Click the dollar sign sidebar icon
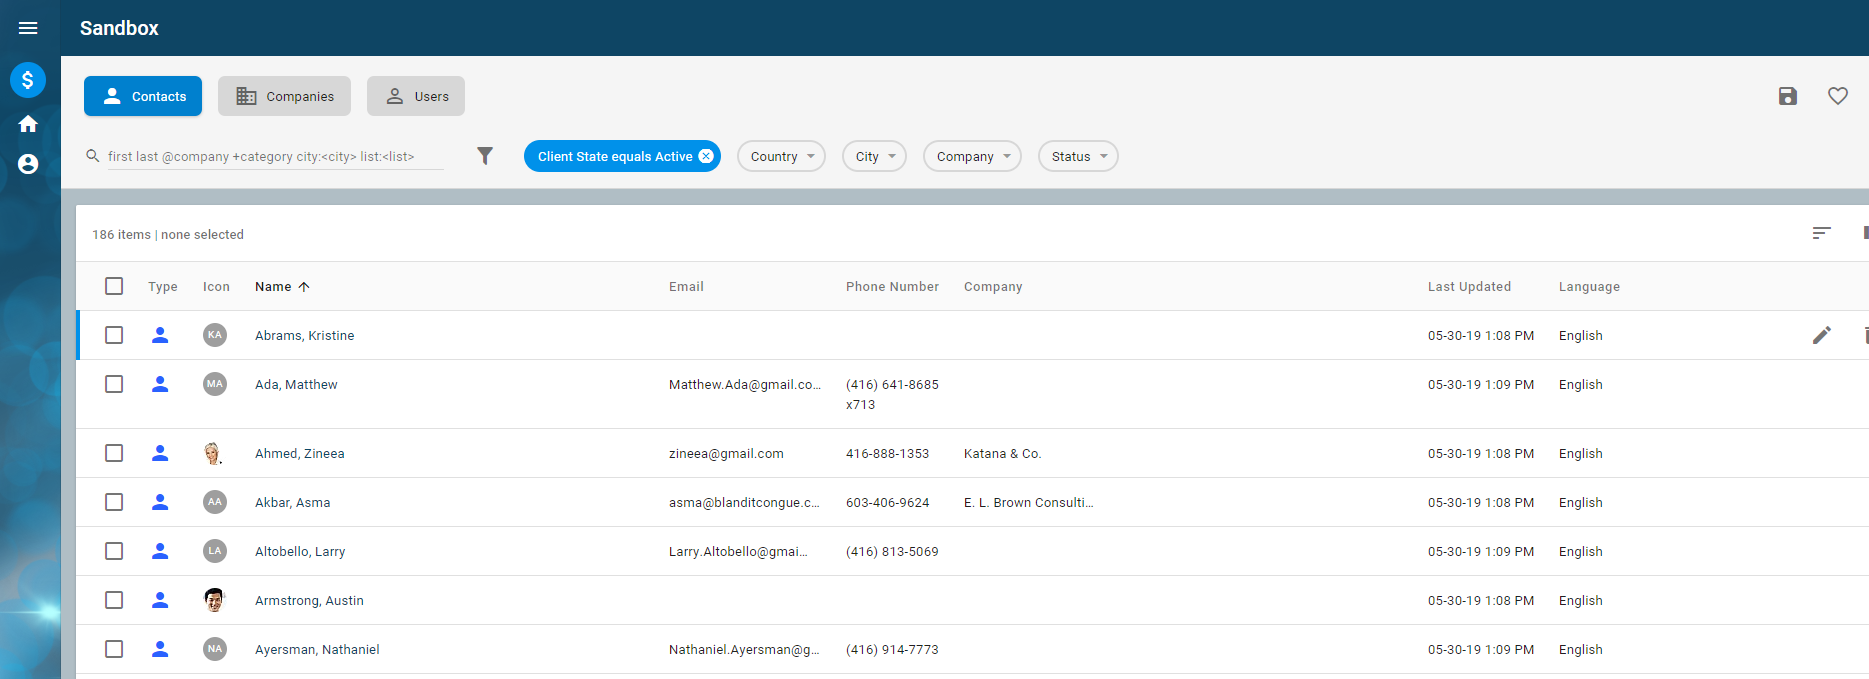Viewport: 1869px width, 679px height. coord(28,80)
